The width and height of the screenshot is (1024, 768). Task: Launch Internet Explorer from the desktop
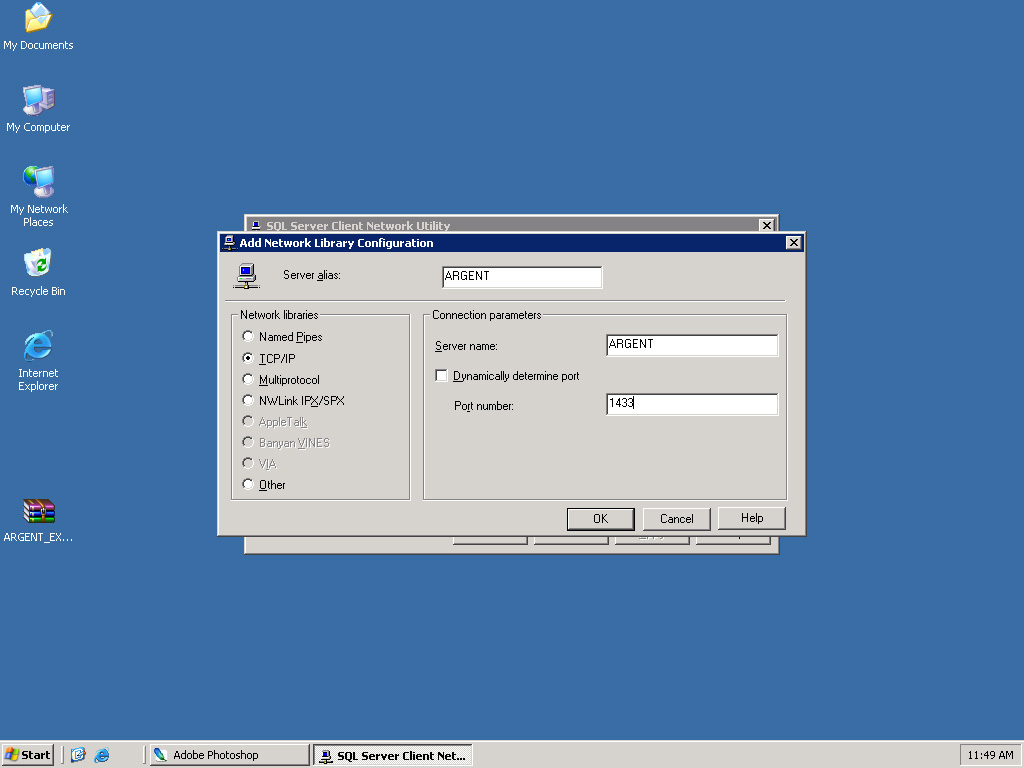coord(38,347)
